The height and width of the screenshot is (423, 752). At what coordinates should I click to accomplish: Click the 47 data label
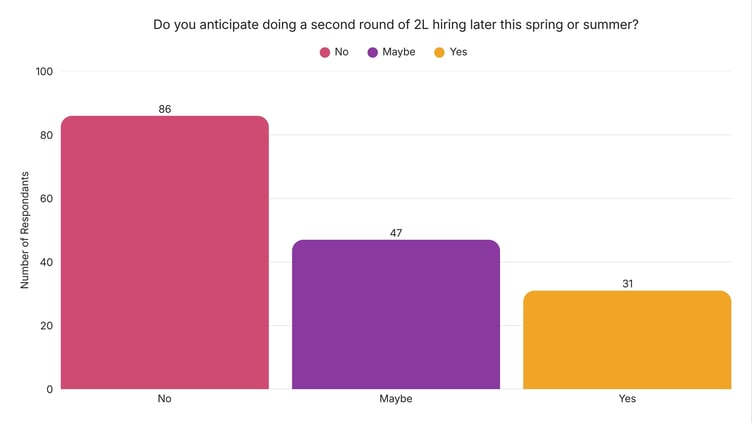click(x=396, y=233)
